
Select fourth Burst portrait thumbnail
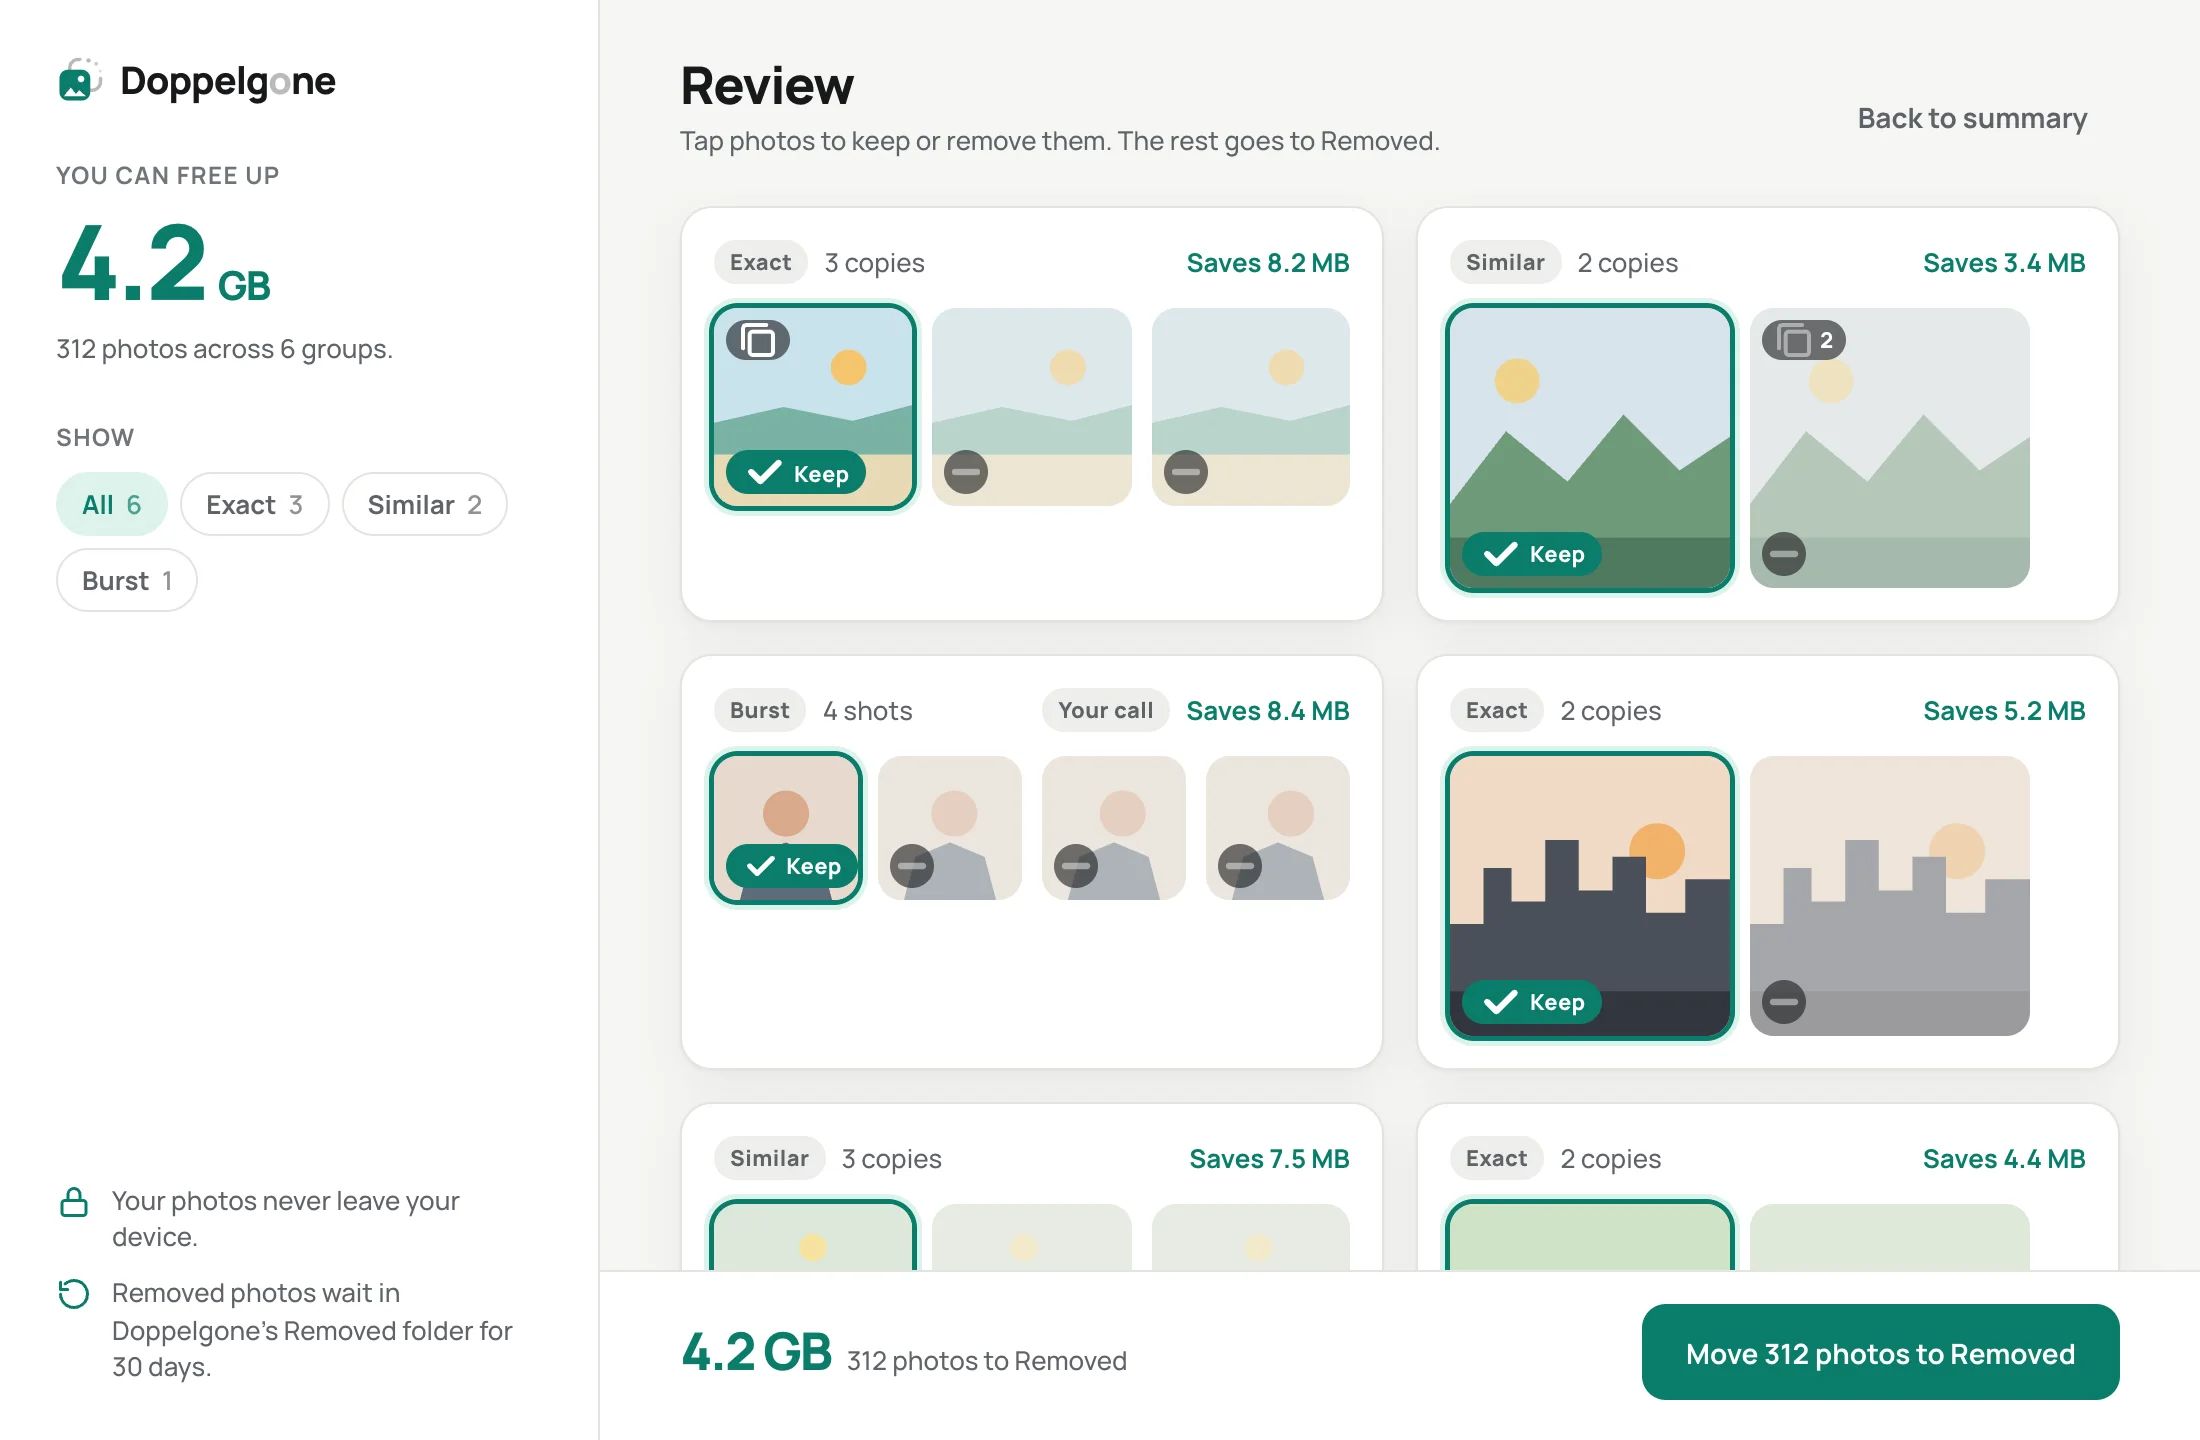pyautogui.click(x=1278, y=828)
